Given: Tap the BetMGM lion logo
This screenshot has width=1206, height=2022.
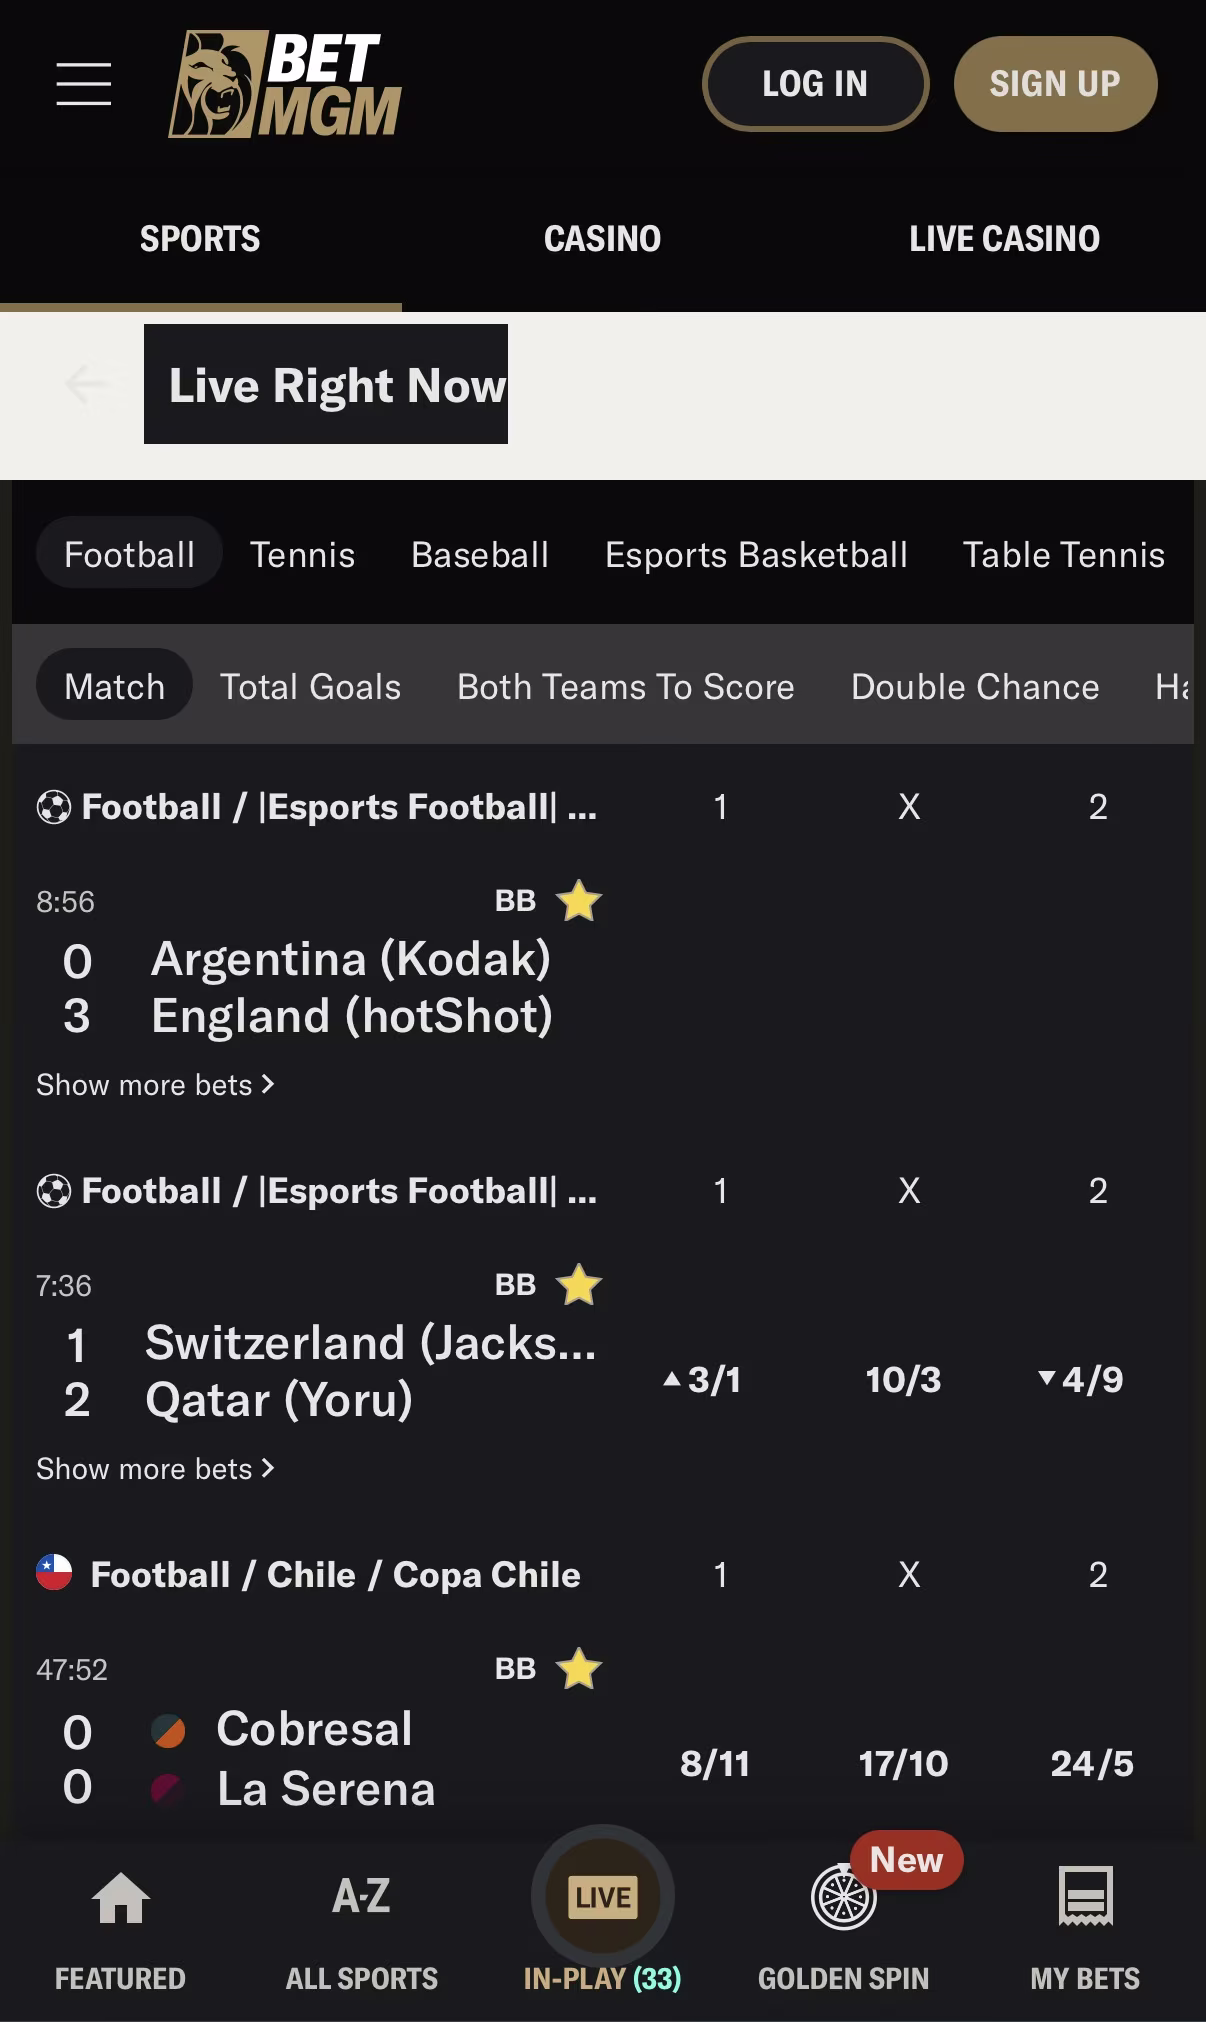Looking at the screenshot, I should pyautogui.click(x=285, y=83).
